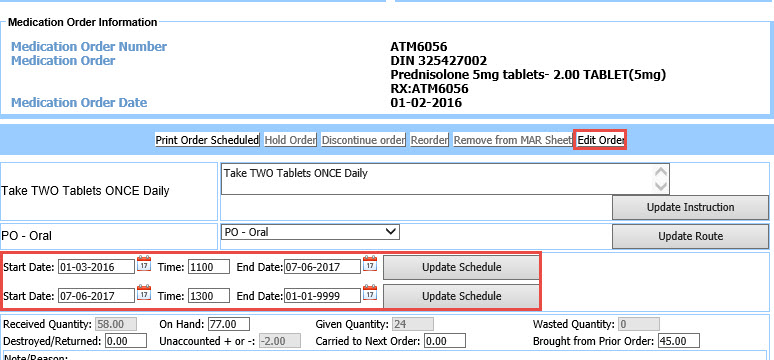Click the order date 01-02-2016

click(x=426, y=103)
